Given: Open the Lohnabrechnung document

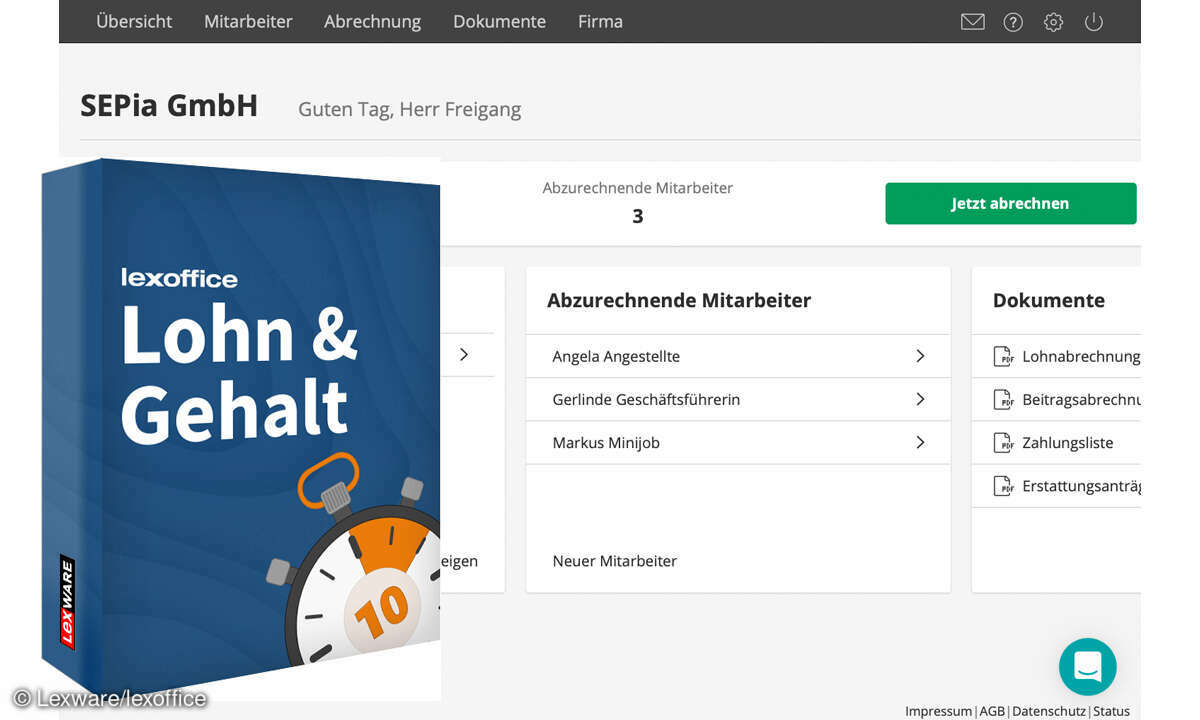Looking at the screenshot, I should tap(1081, 356).
